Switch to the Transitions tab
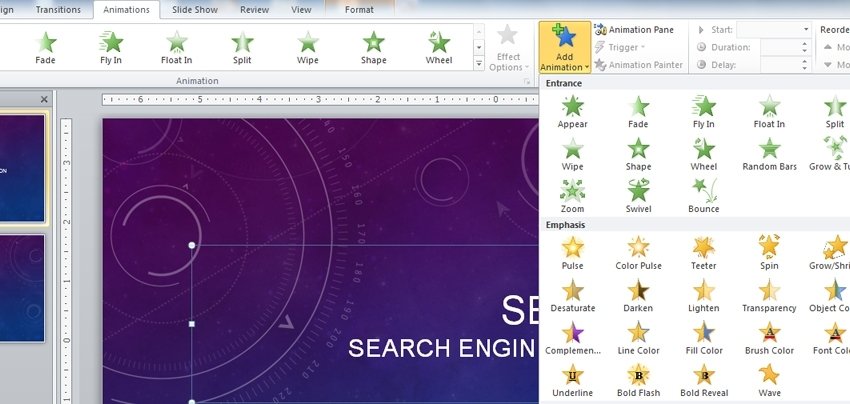This screenshot has height=404, width=850. [x=58, y=10]
